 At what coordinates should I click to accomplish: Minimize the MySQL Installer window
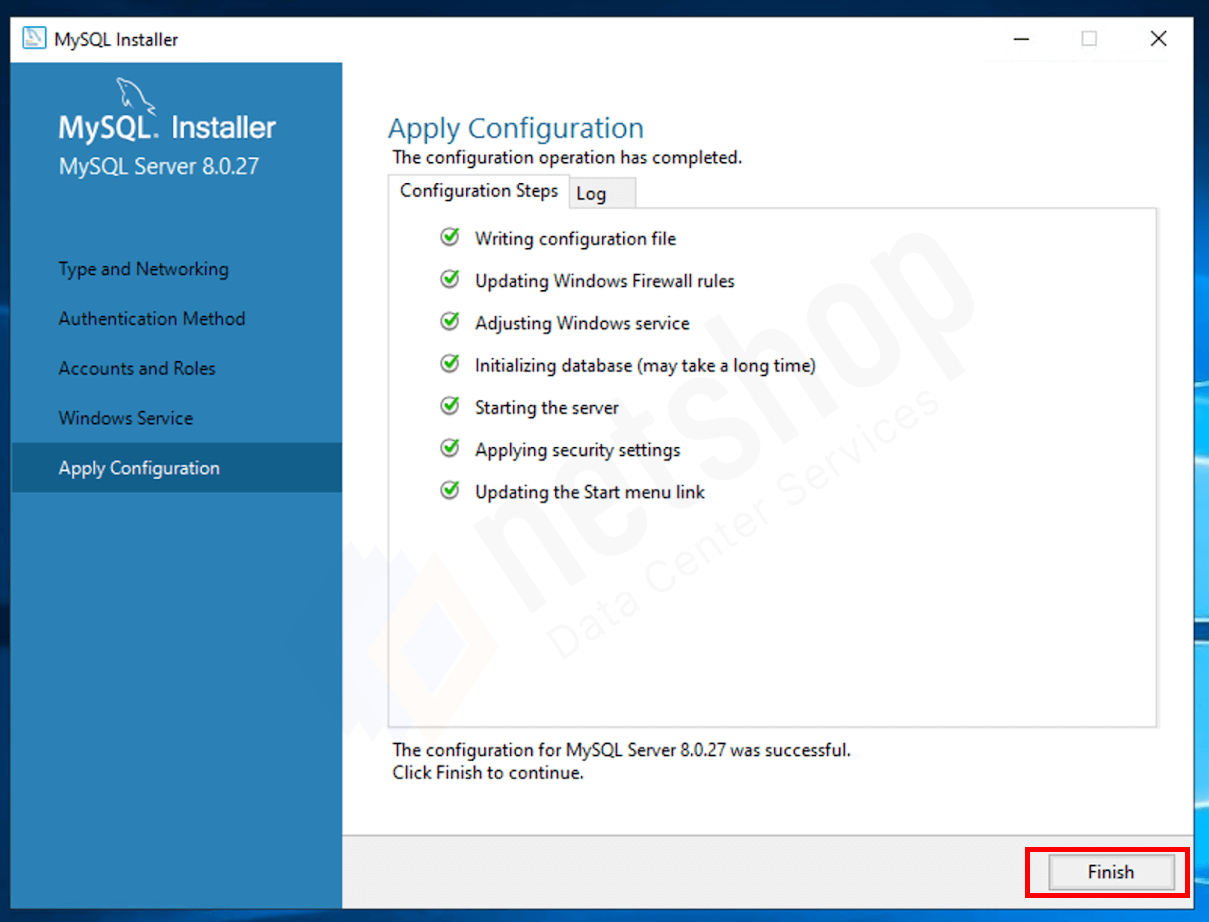click(x=1021, y=39)
